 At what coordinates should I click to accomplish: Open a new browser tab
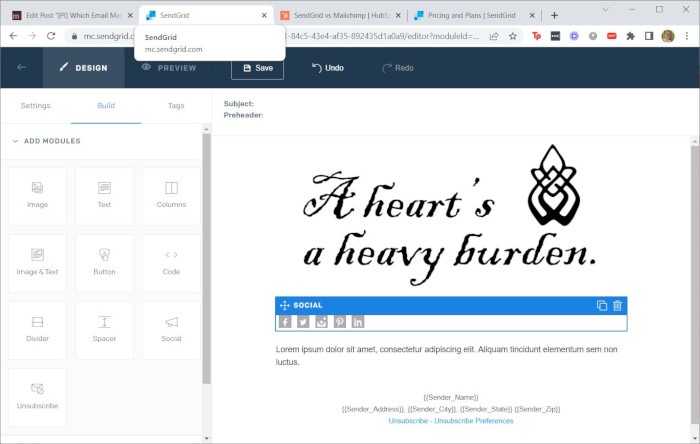[x=554, y=15]
